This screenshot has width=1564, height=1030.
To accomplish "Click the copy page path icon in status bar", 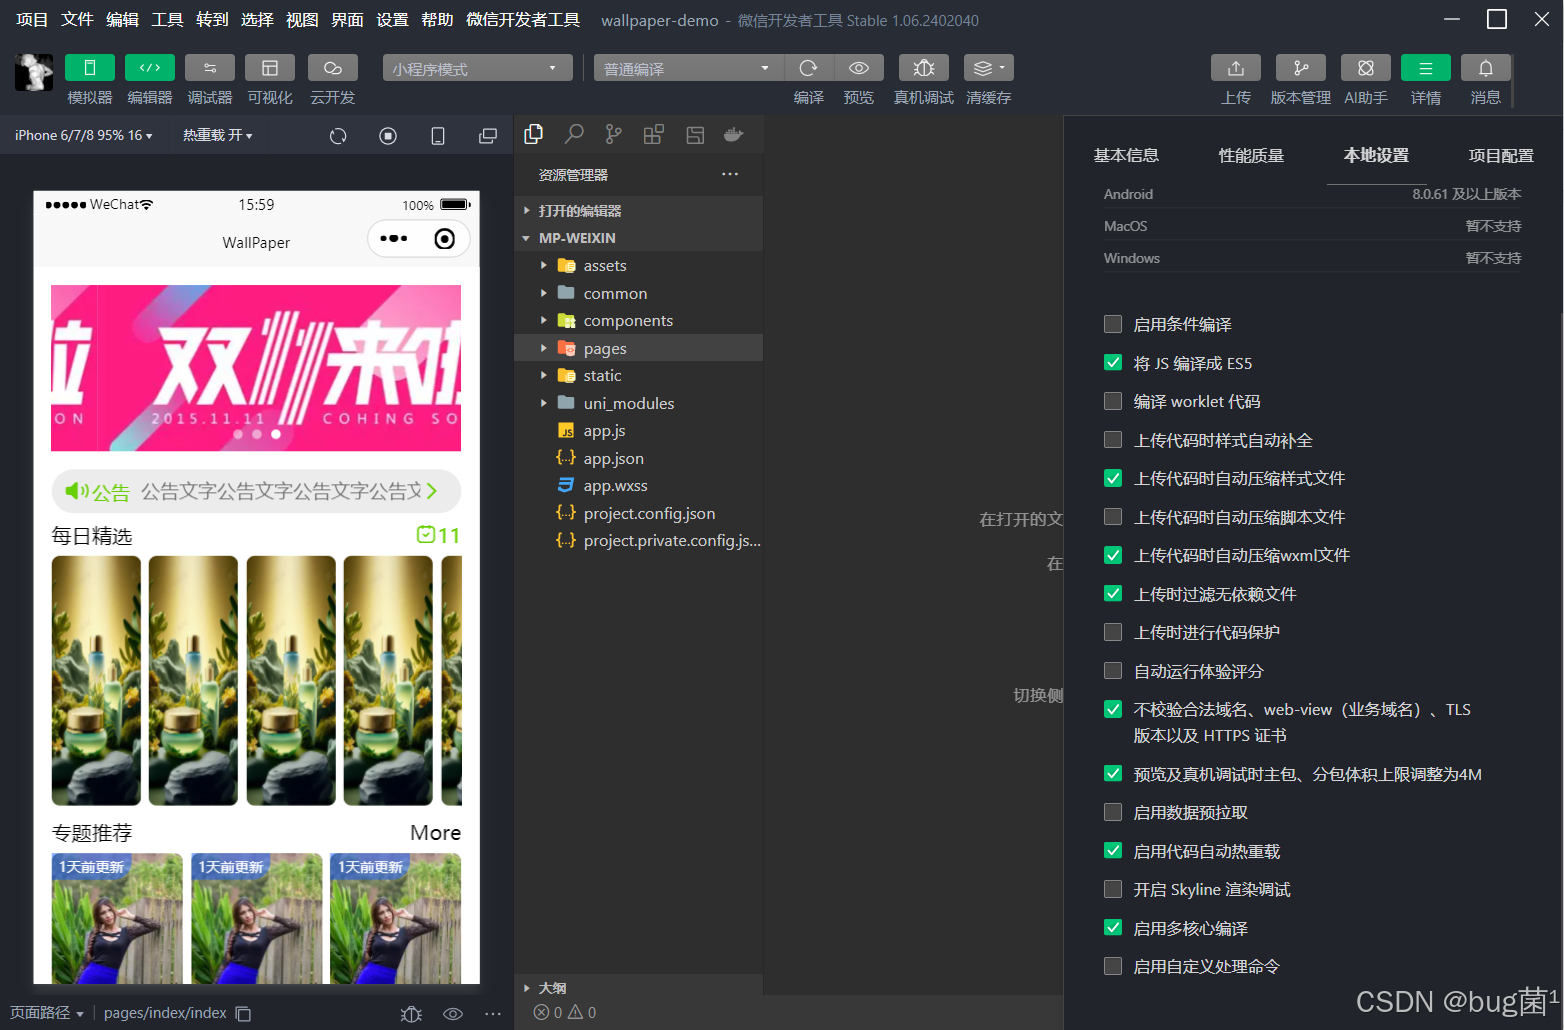I will 243,1013.
